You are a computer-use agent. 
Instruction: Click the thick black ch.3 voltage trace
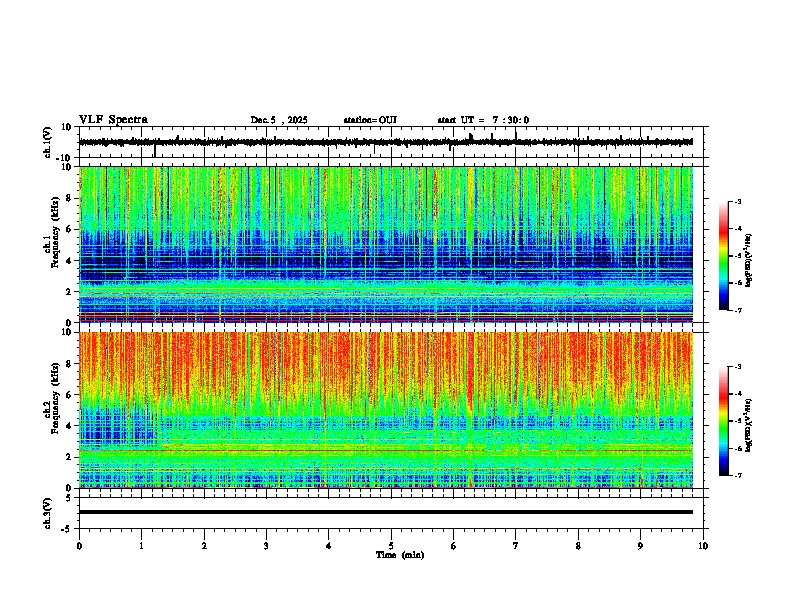(385, 512)
